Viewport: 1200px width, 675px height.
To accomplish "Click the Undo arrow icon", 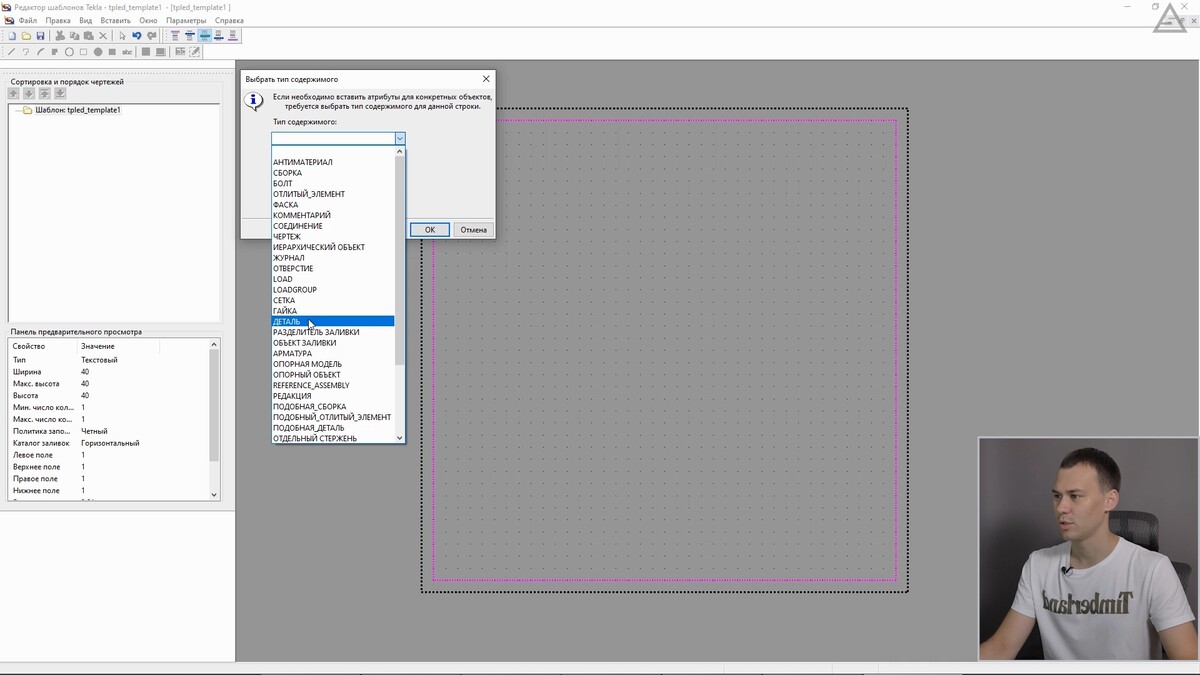I will [x=137, y=36].
